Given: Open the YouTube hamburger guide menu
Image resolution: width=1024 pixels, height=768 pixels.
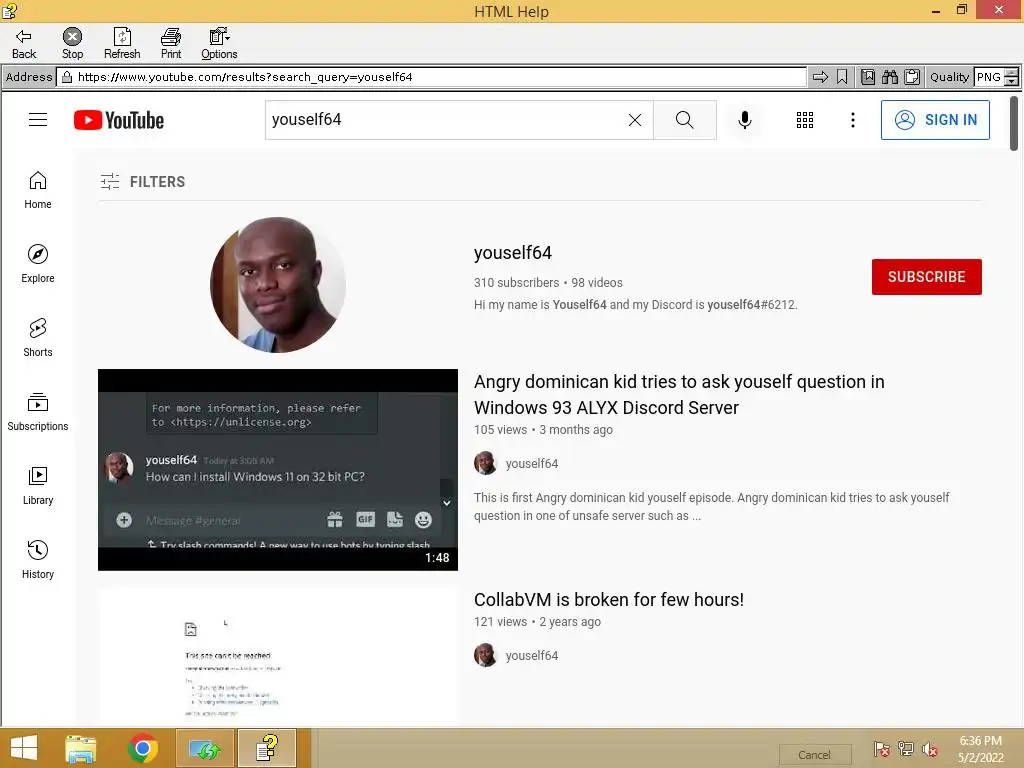Looking at the screenshot, I should tap(38, 120).
